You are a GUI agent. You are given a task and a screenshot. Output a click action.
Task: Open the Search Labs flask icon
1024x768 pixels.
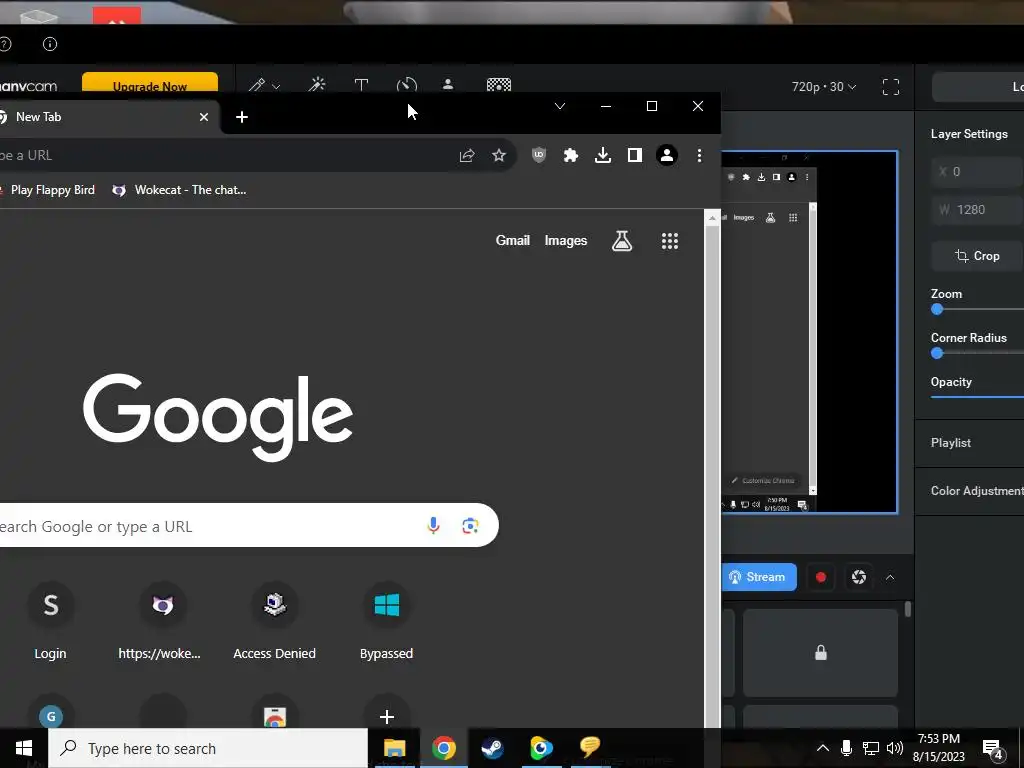pyautogui.click(x=622, y=241)
